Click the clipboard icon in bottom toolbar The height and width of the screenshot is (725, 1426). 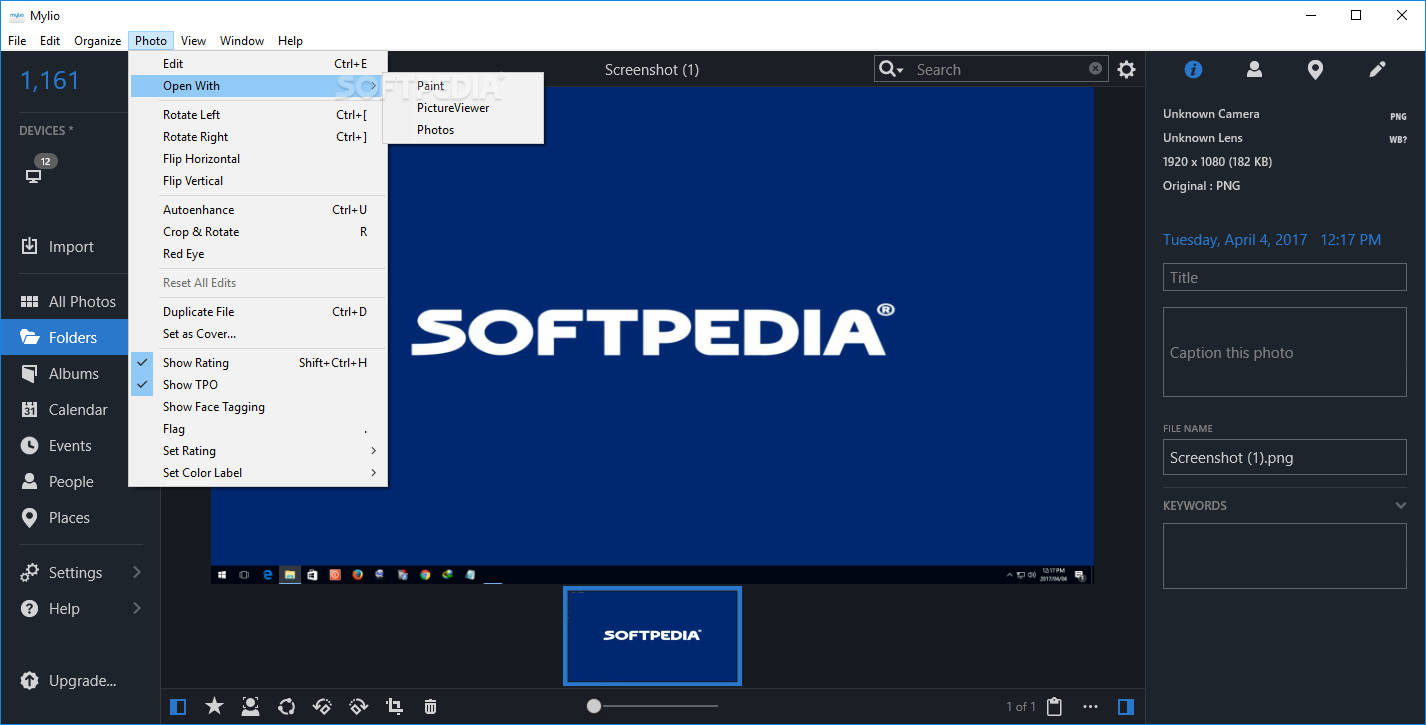click(1054, 707)
